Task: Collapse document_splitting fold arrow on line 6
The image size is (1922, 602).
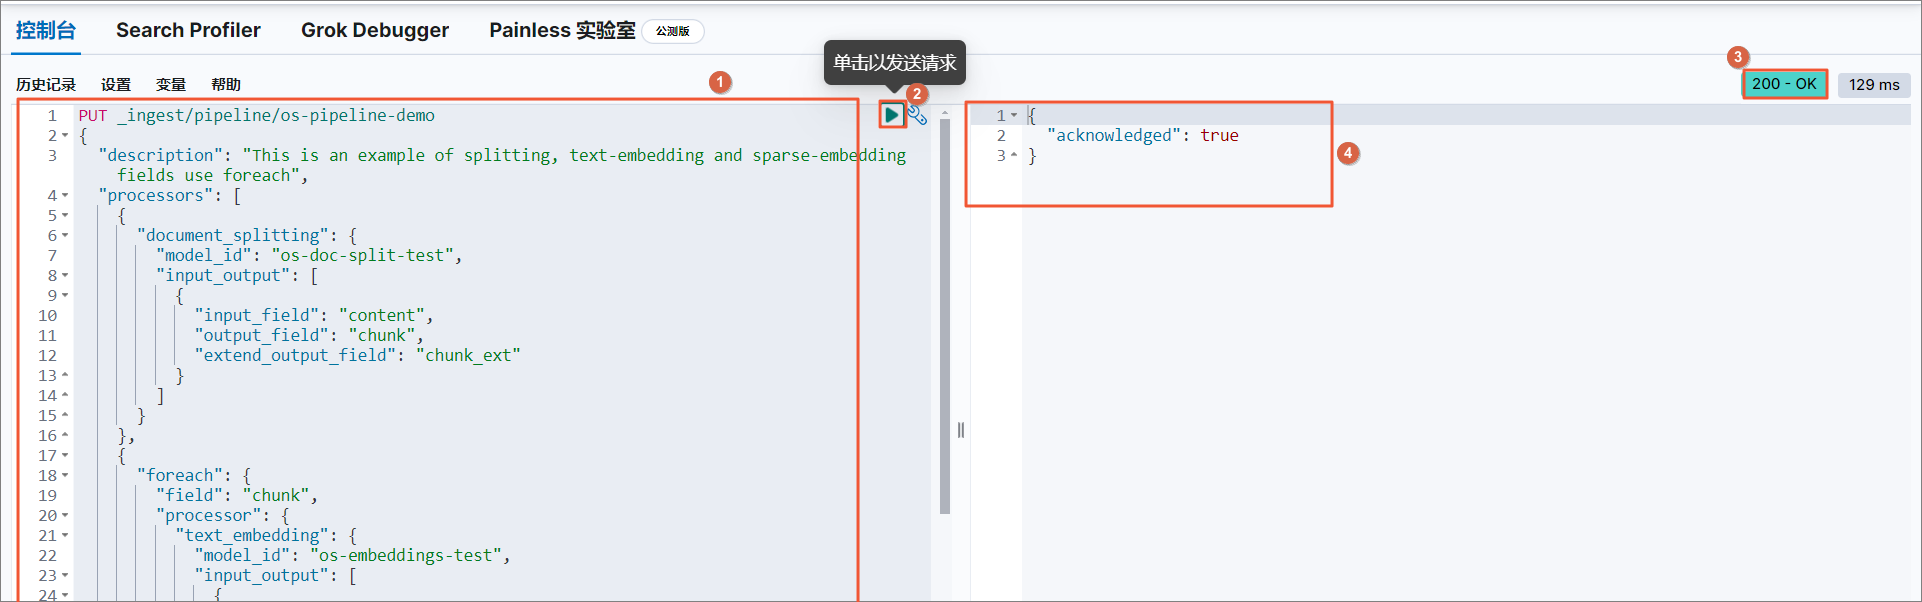Action: 65,236
